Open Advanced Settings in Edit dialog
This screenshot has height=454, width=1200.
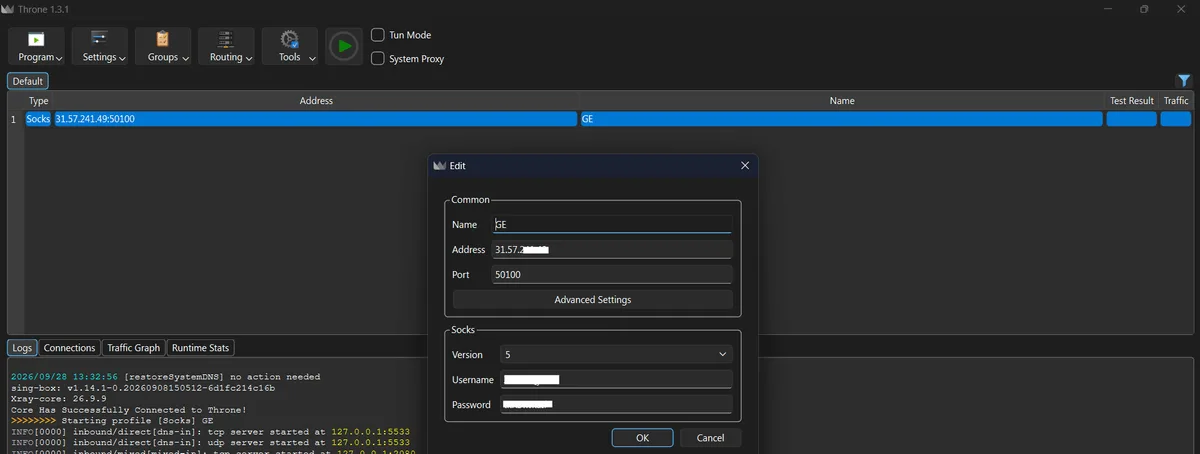(x=593, y=300)
